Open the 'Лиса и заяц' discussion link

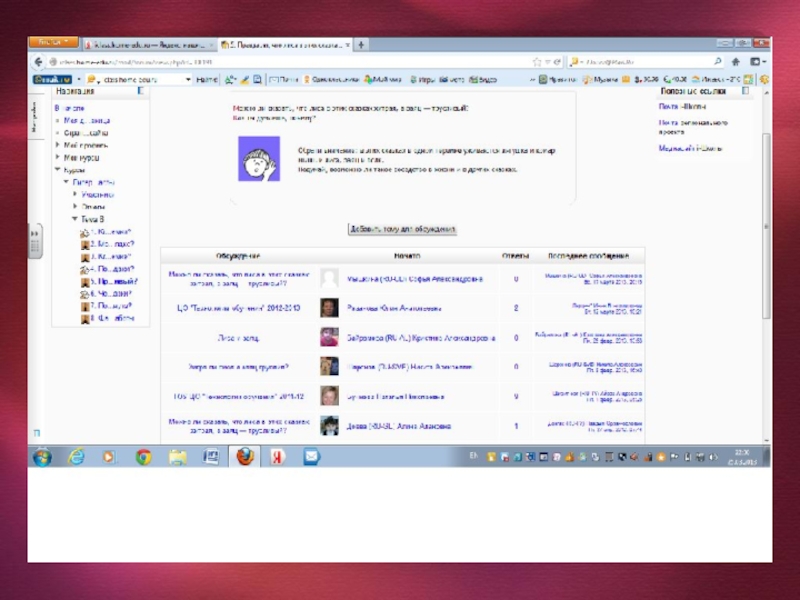[238, 338]
